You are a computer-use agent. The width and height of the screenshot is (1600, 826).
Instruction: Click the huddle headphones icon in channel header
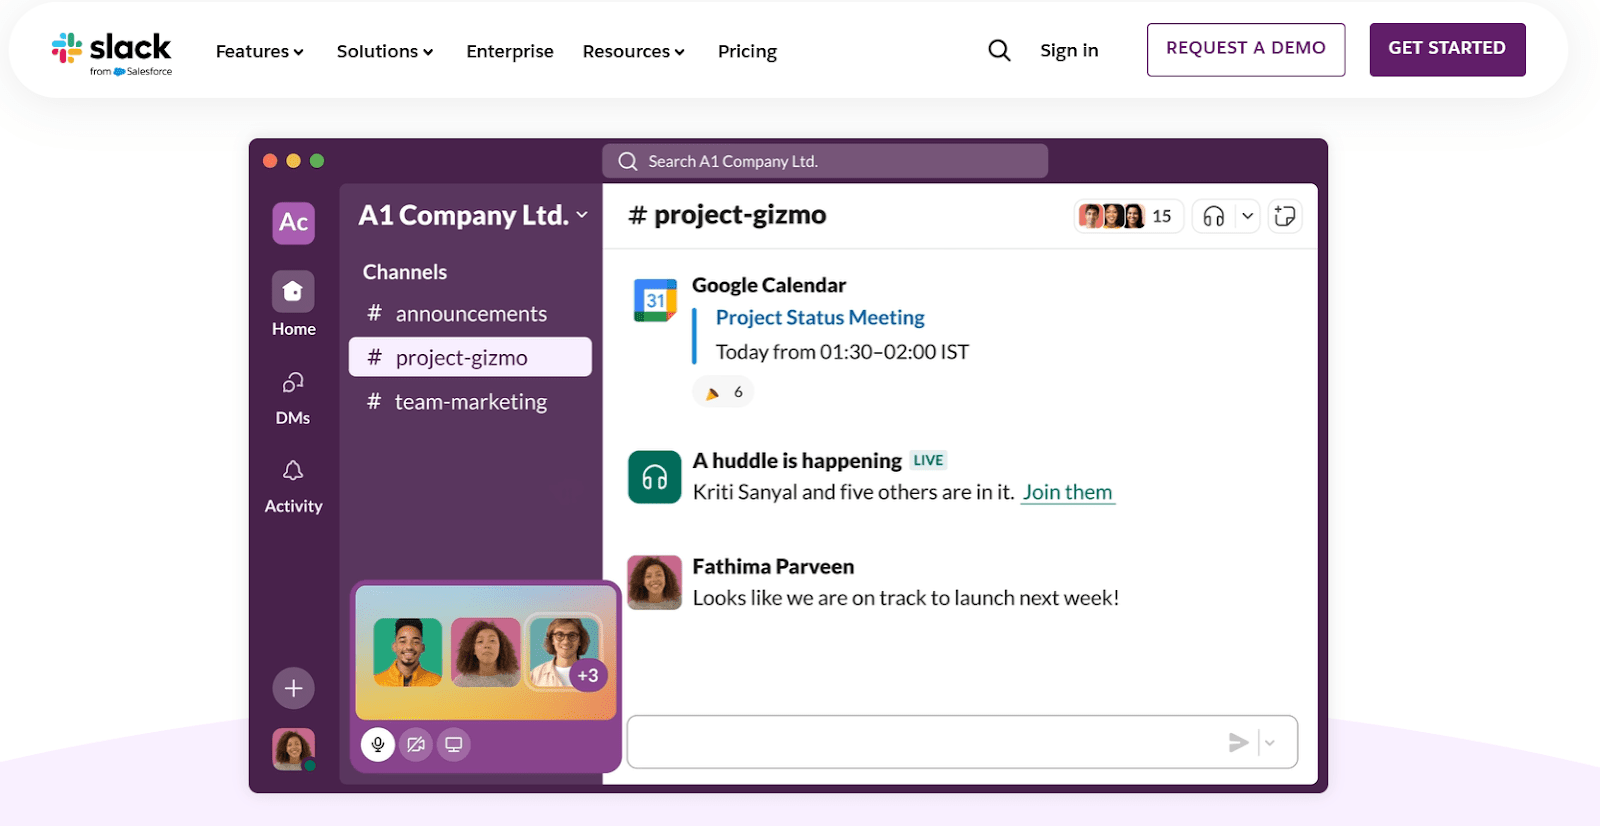click(x=1214, y=216)
